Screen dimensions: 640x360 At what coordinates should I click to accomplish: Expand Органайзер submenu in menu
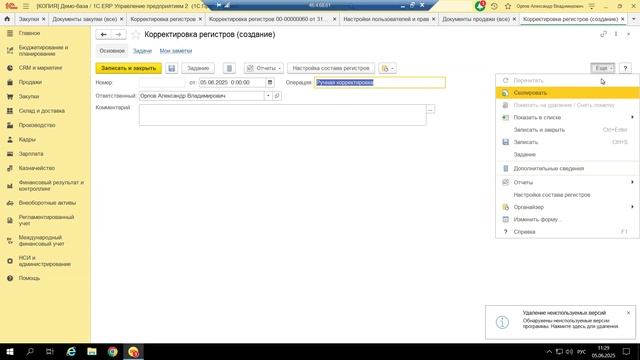(632, 207)
